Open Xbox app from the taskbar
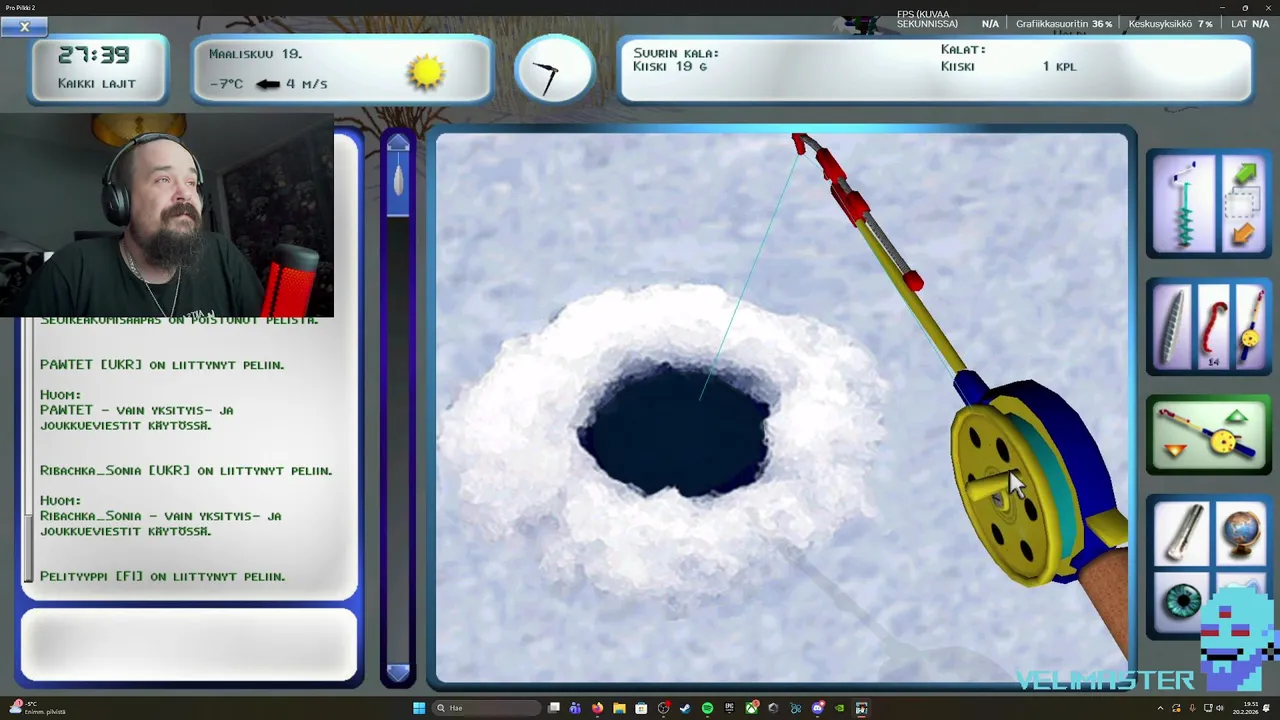Image resolution: width=1280 pixels, height=720 pixels. tap(752, 708)
